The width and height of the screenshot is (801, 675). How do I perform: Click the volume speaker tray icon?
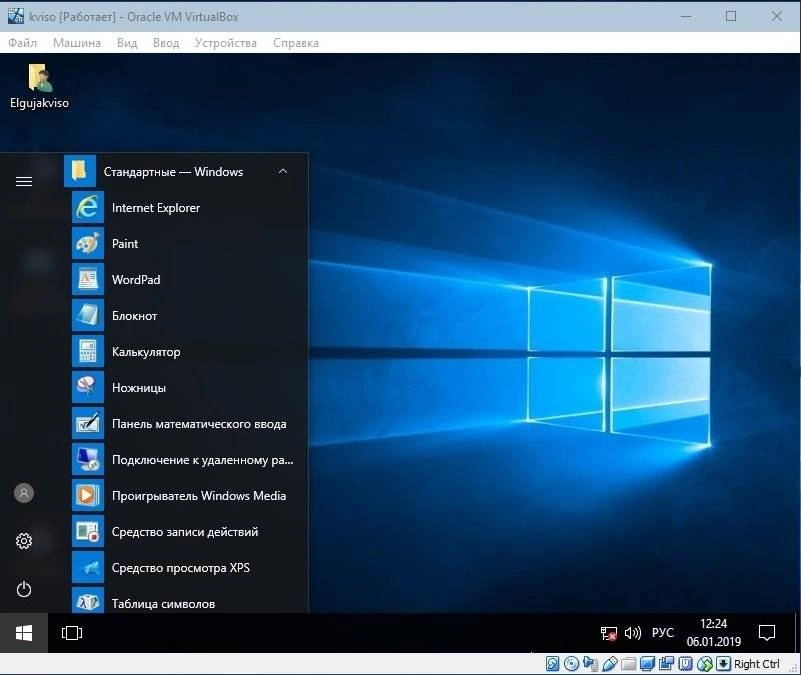click(x=632, y=633)
